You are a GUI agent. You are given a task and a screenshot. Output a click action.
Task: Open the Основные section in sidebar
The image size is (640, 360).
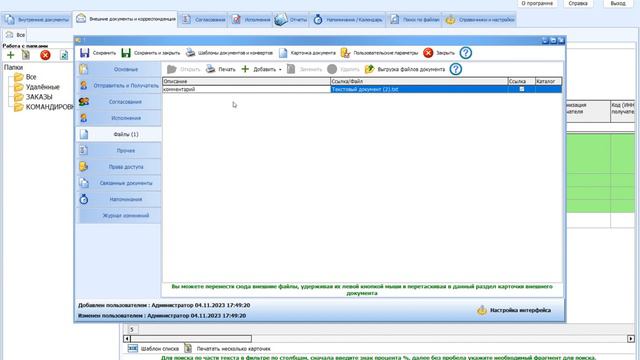tap(118, 69)
